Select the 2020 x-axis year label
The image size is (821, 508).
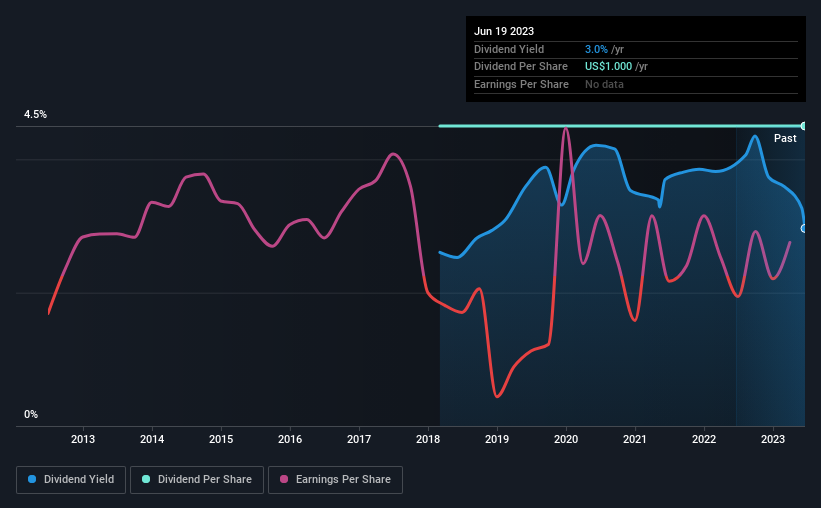[x=566, y=439]
